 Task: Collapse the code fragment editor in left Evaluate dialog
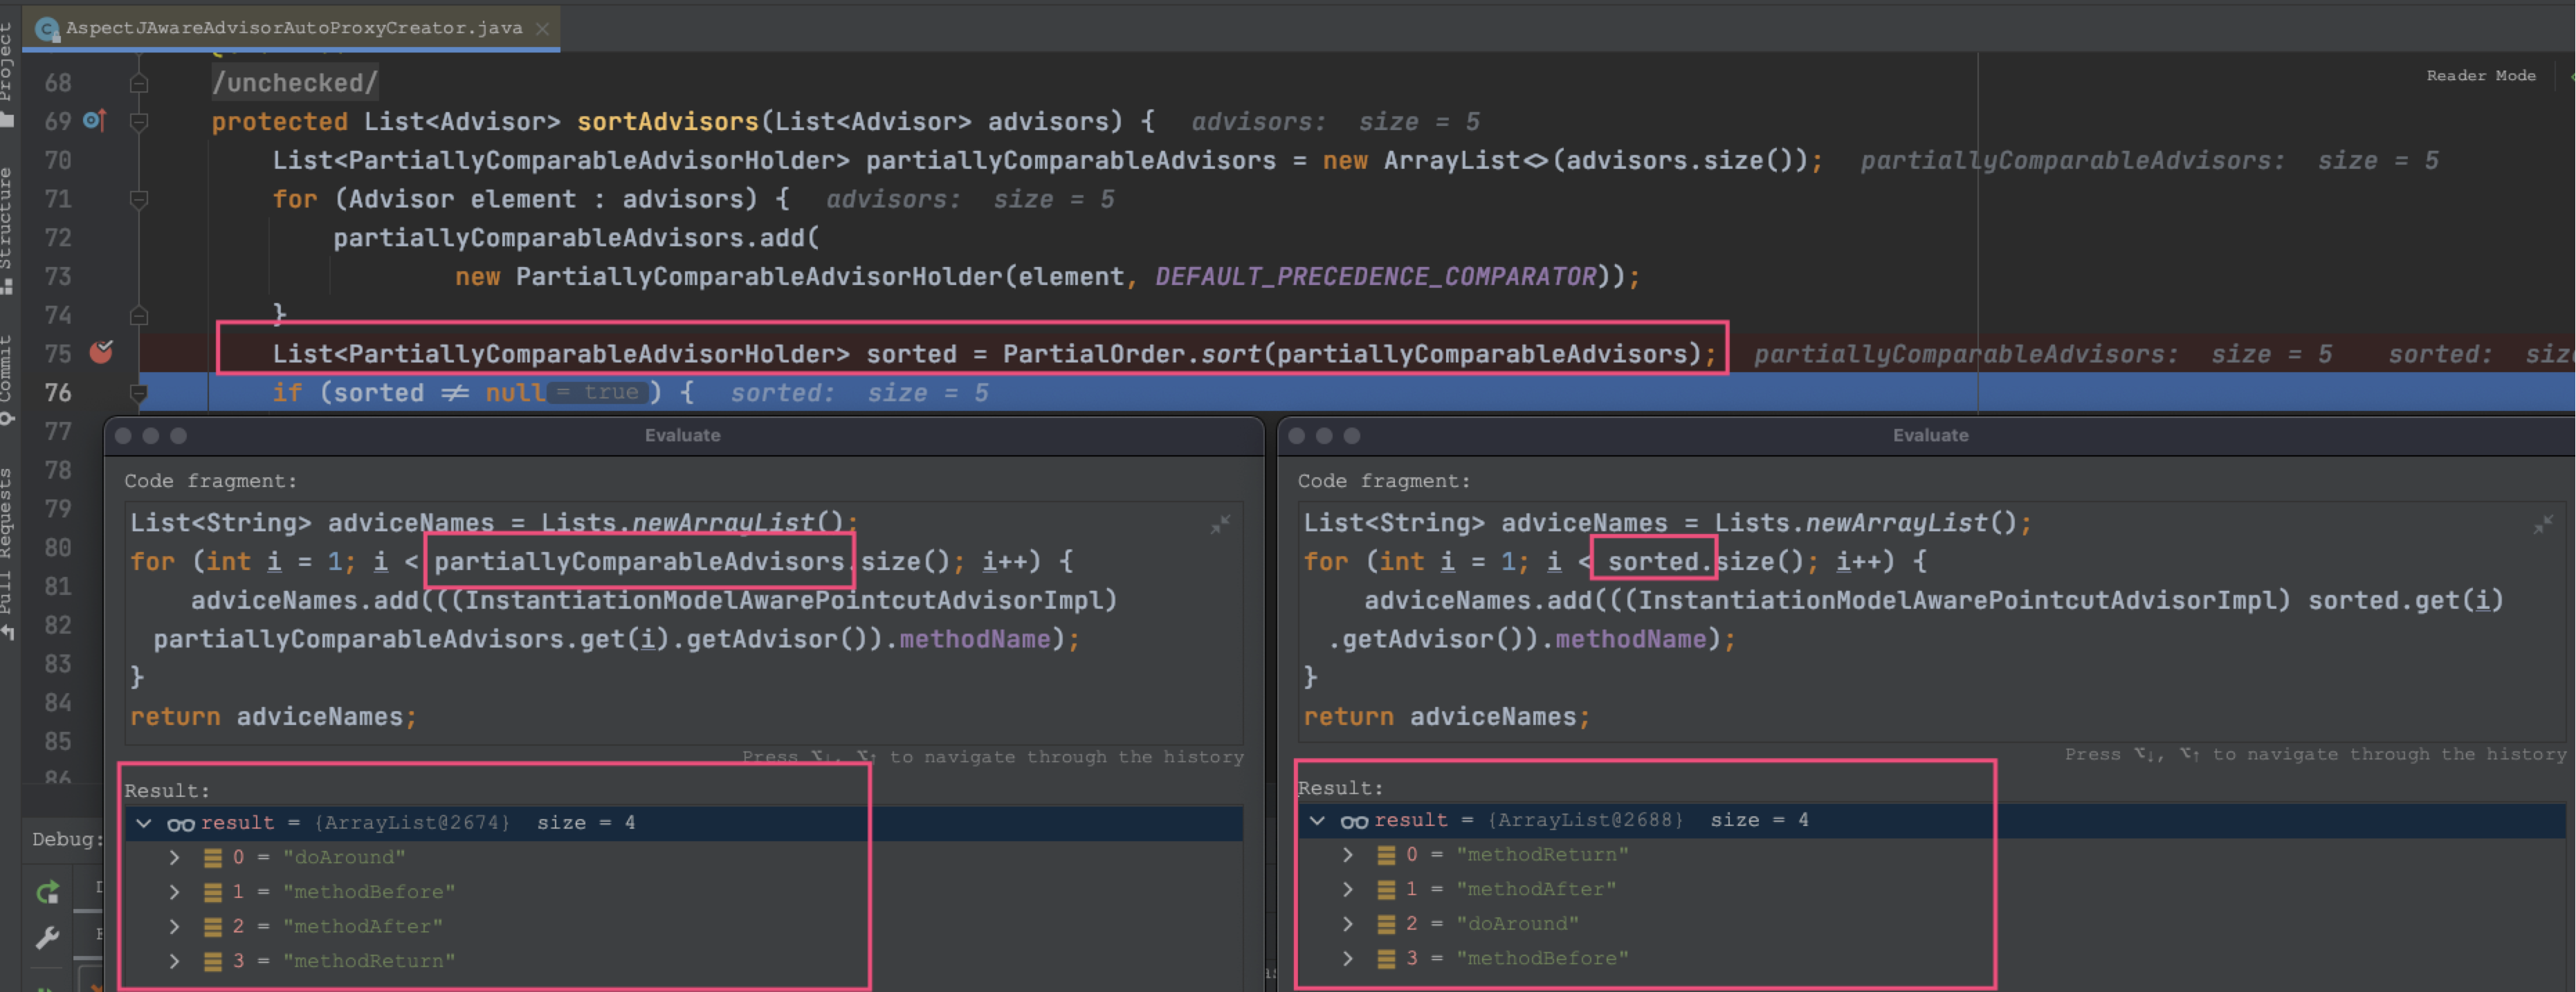click(1220, 524)
